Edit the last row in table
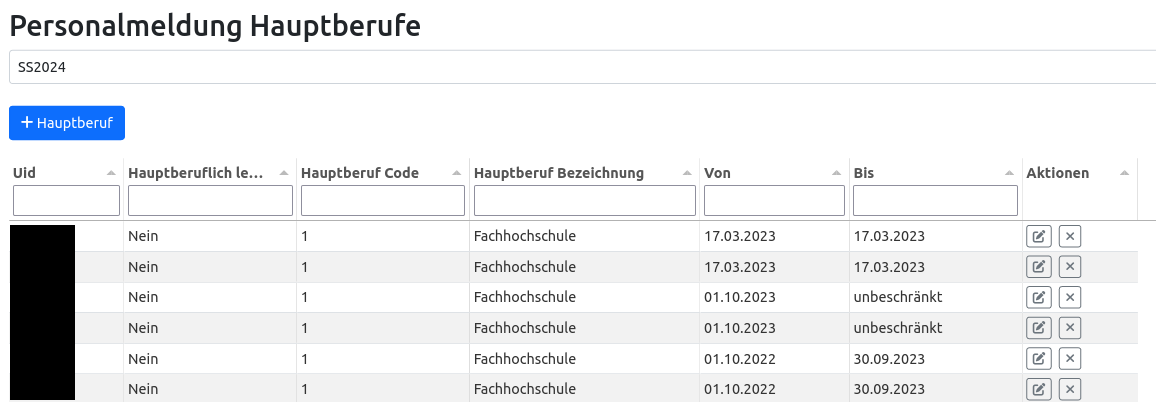 [x=1038, y=389]
